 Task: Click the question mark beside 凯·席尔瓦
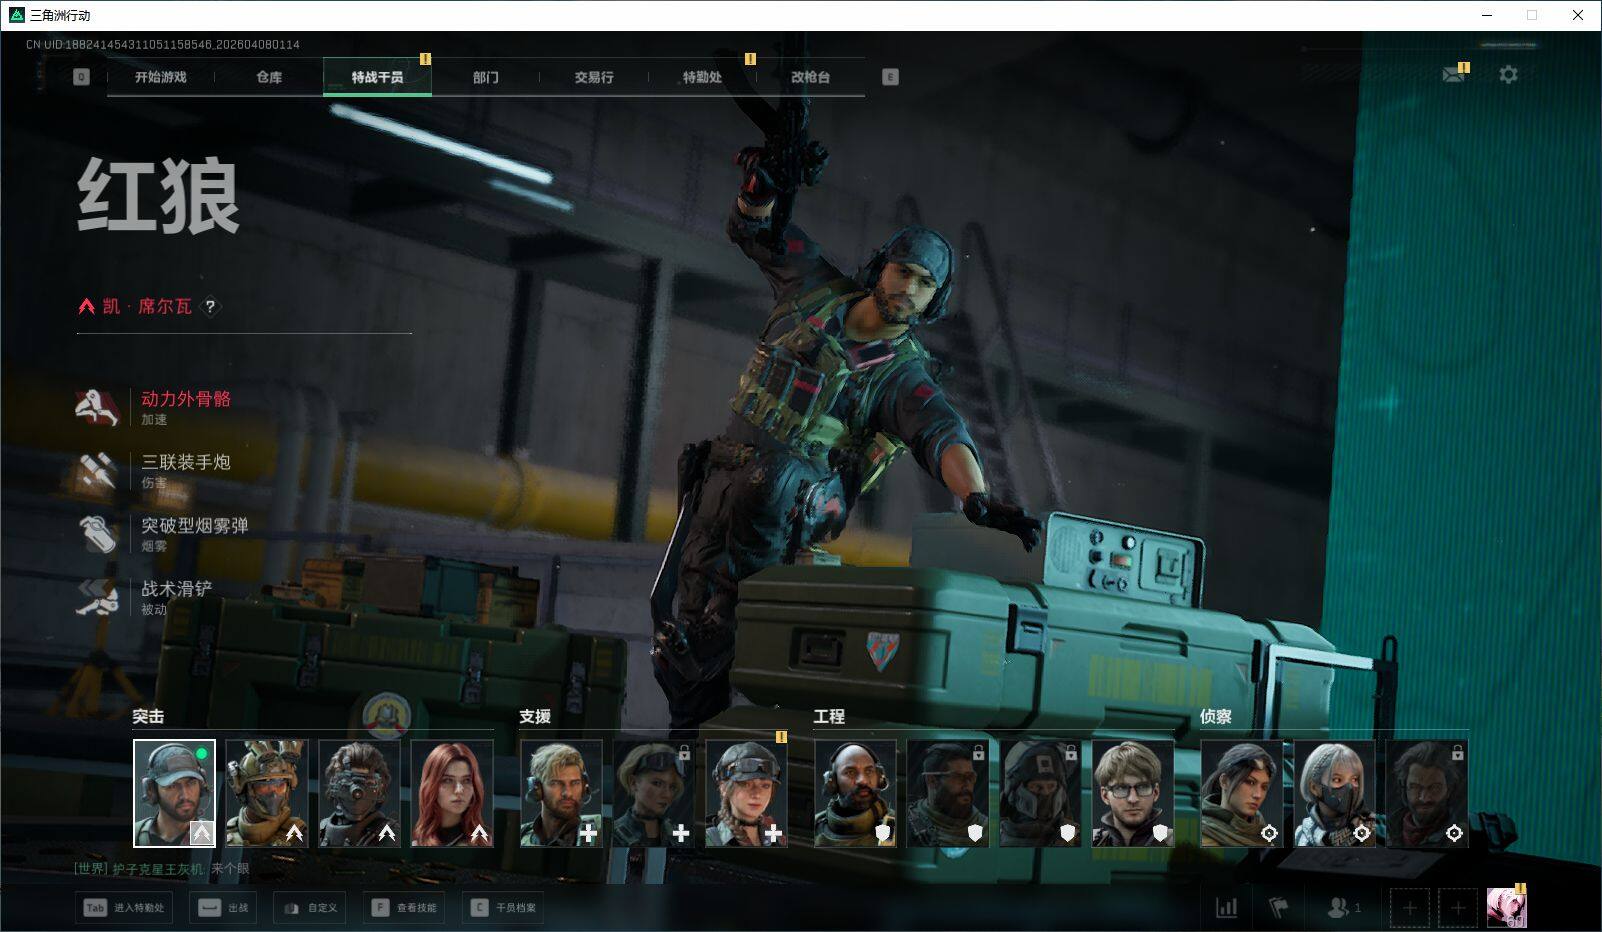[210, 307]
